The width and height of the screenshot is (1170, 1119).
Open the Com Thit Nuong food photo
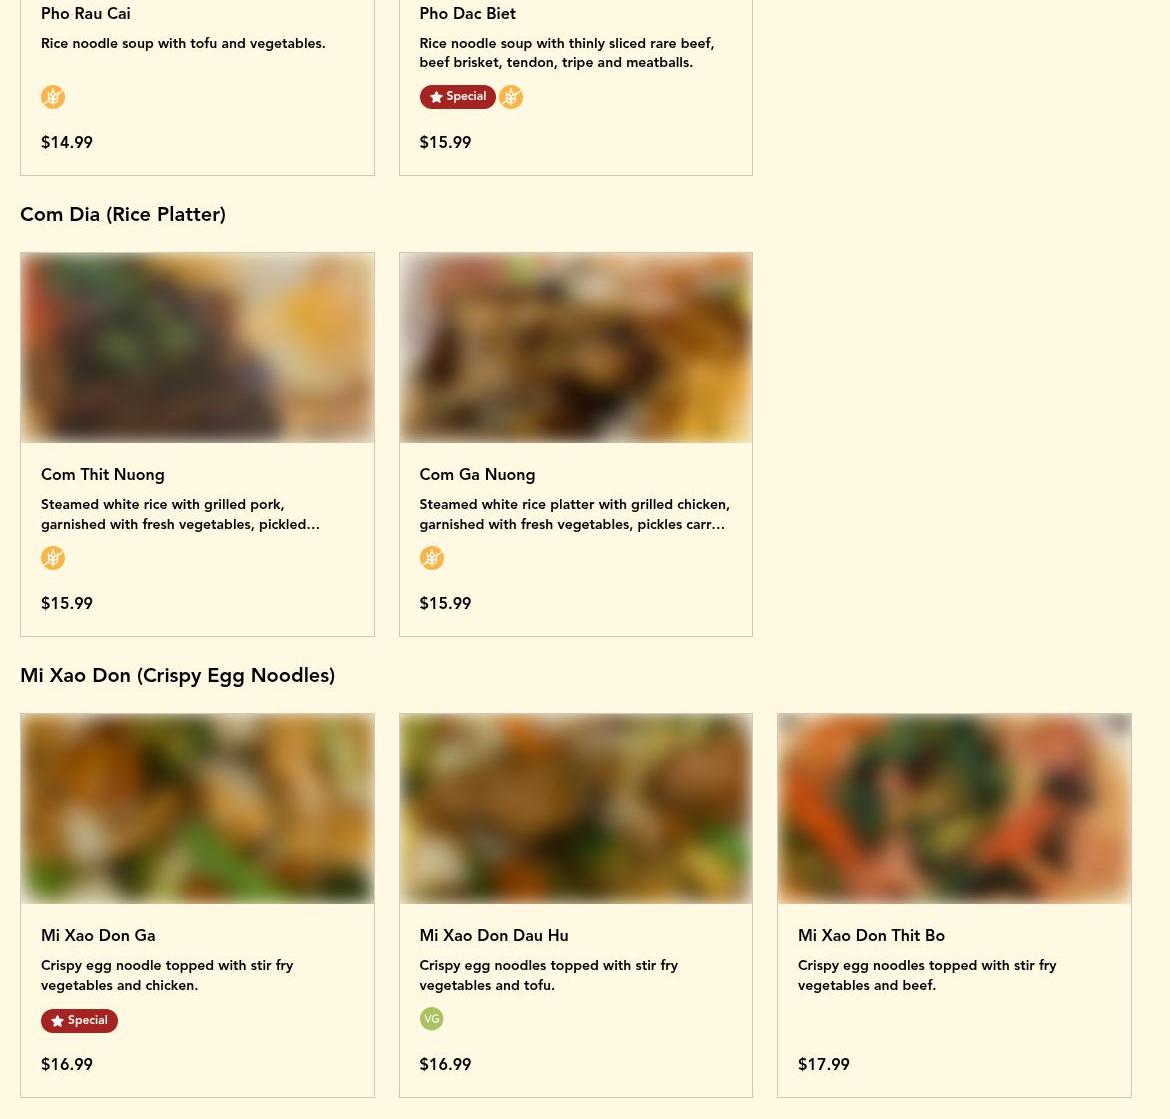(x=197, y=348)
